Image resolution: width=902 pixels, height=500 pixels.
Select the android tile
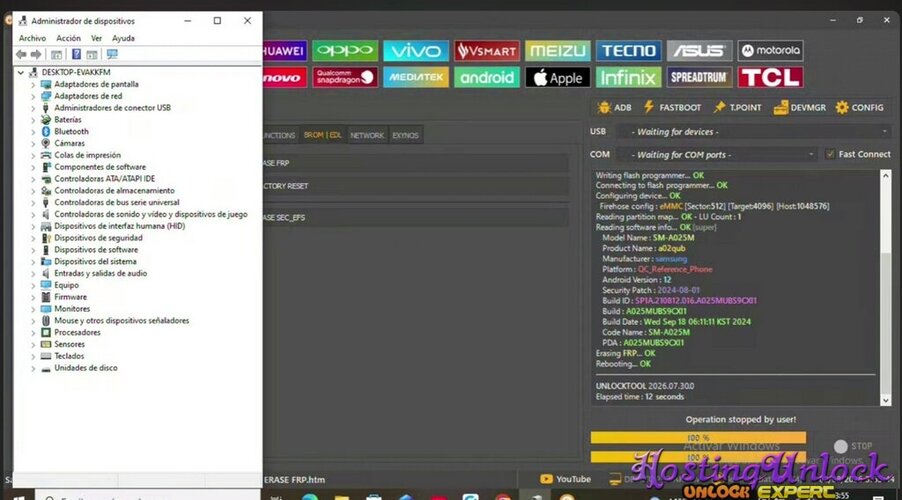click(x=487, y=77)
